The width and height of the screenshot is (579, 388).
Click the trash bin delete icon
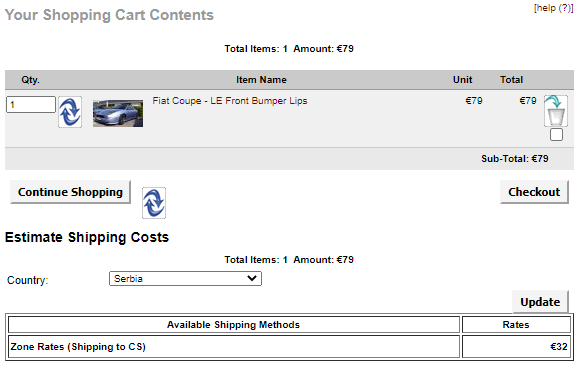(556, 111)
